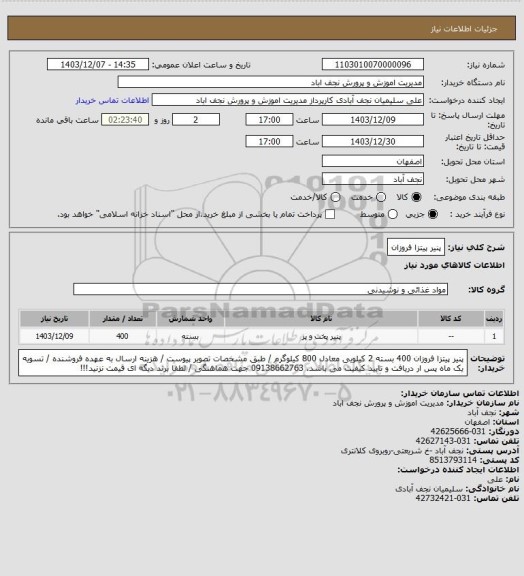Open the اطلاعات تماس خریدار link
The height and width of the screenshot is (576, 524).
[112, 100]
